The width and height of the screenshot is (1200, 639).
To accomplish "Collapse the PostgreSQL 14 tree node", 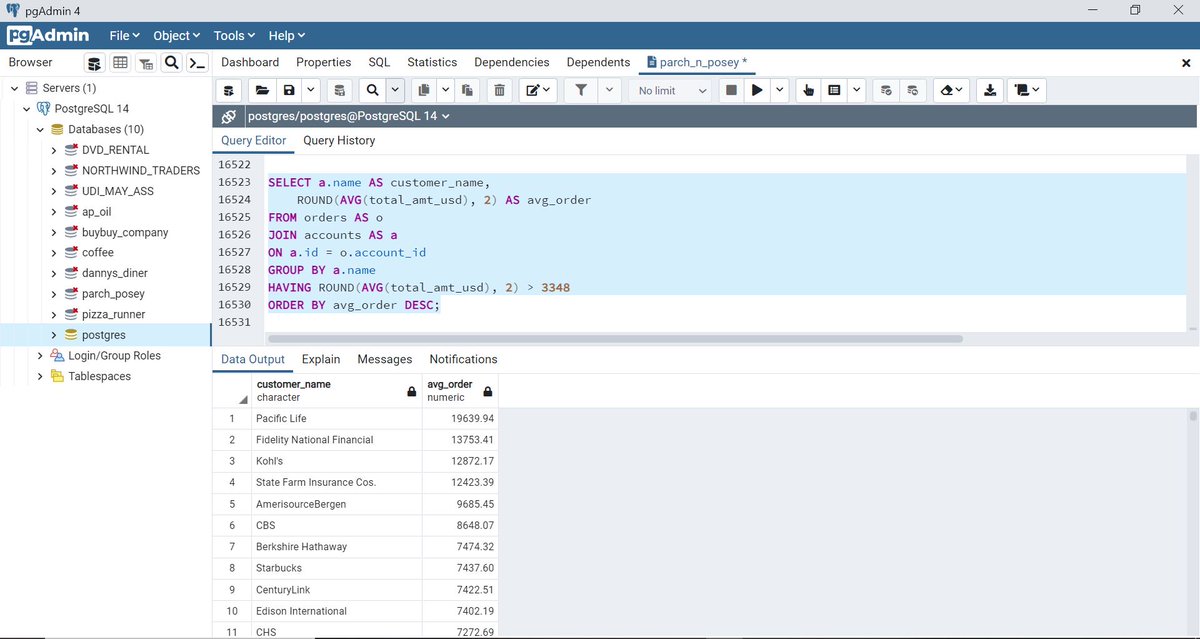I will (27, 109).
